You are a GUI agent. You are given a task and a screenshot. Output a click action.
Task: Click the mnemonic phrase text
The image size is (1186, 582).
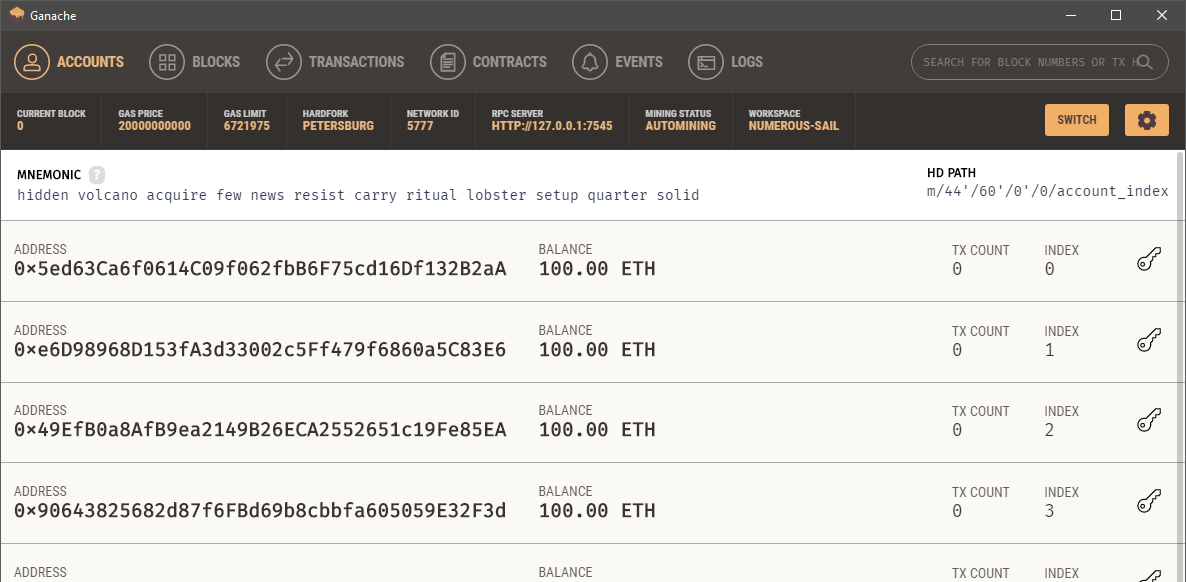(358, 195)
